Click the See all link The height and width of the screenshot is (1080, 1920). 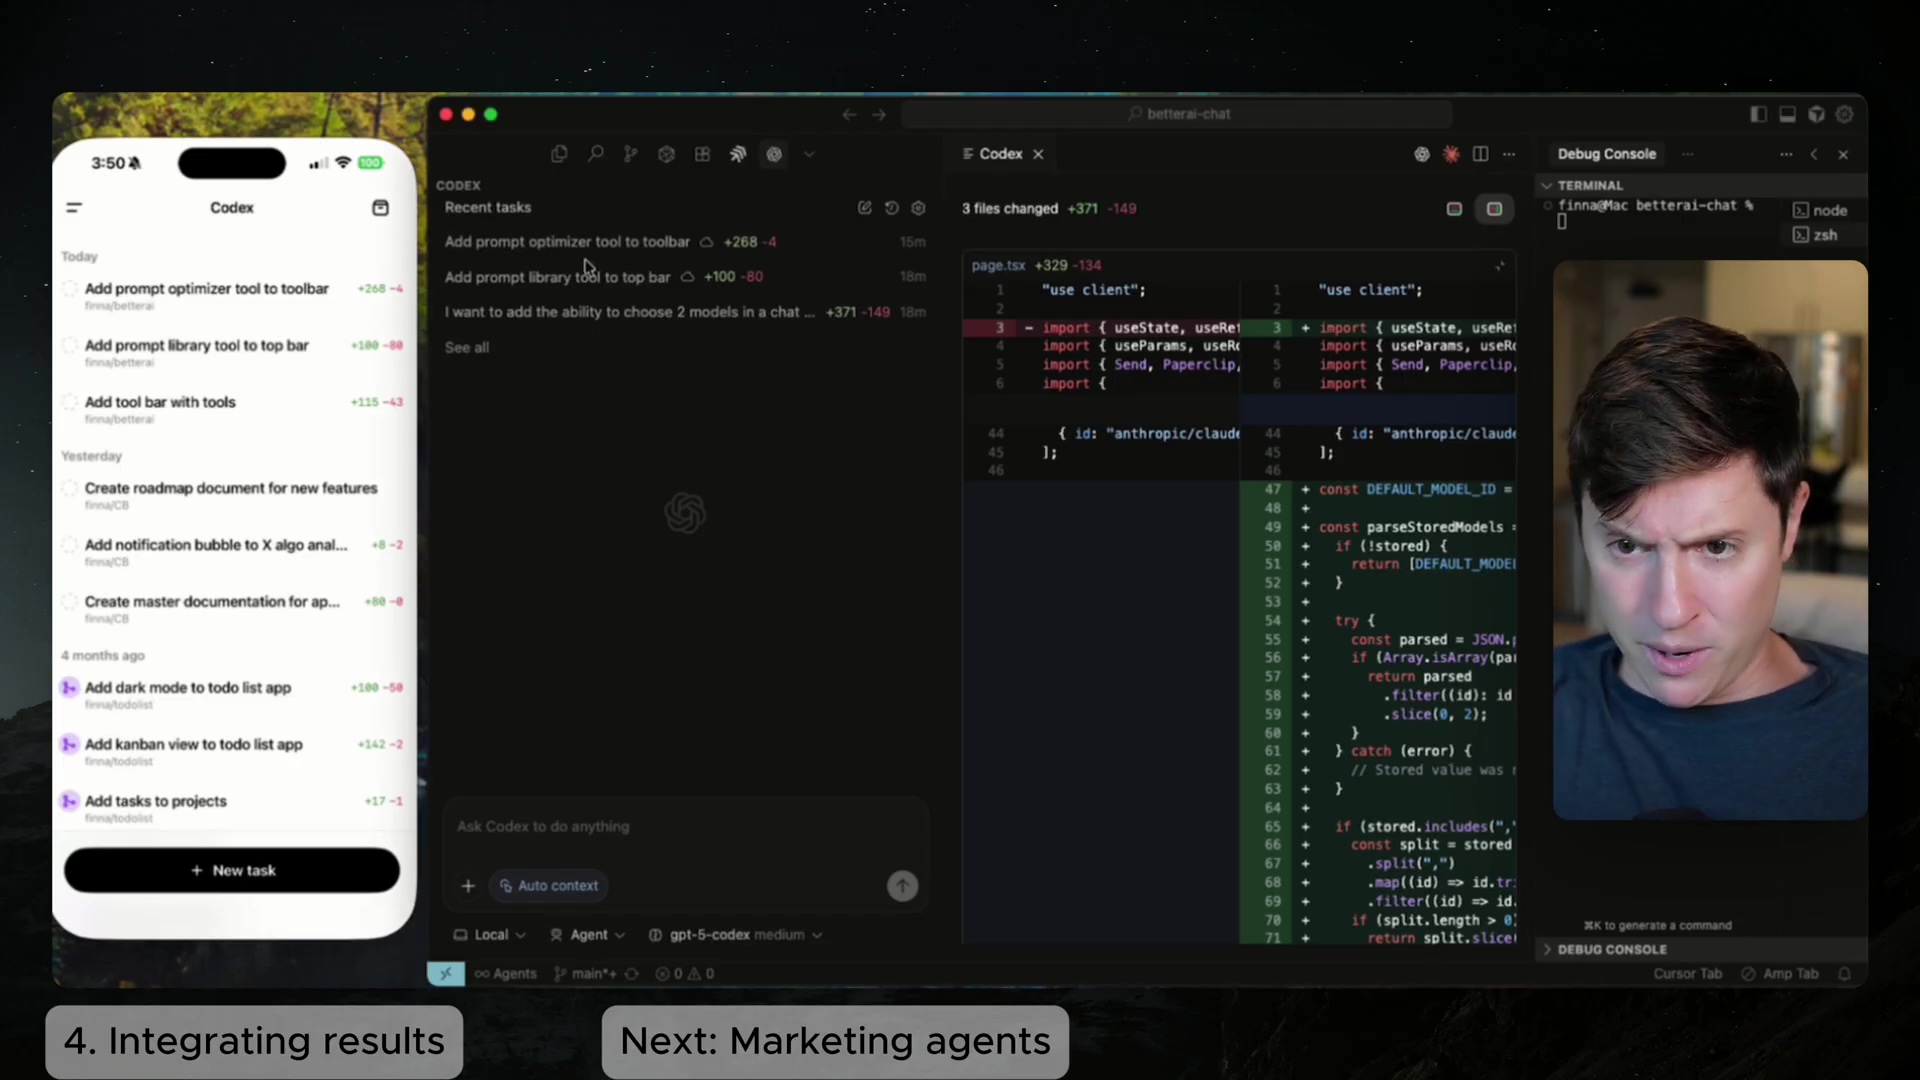(x=467, y=347)
